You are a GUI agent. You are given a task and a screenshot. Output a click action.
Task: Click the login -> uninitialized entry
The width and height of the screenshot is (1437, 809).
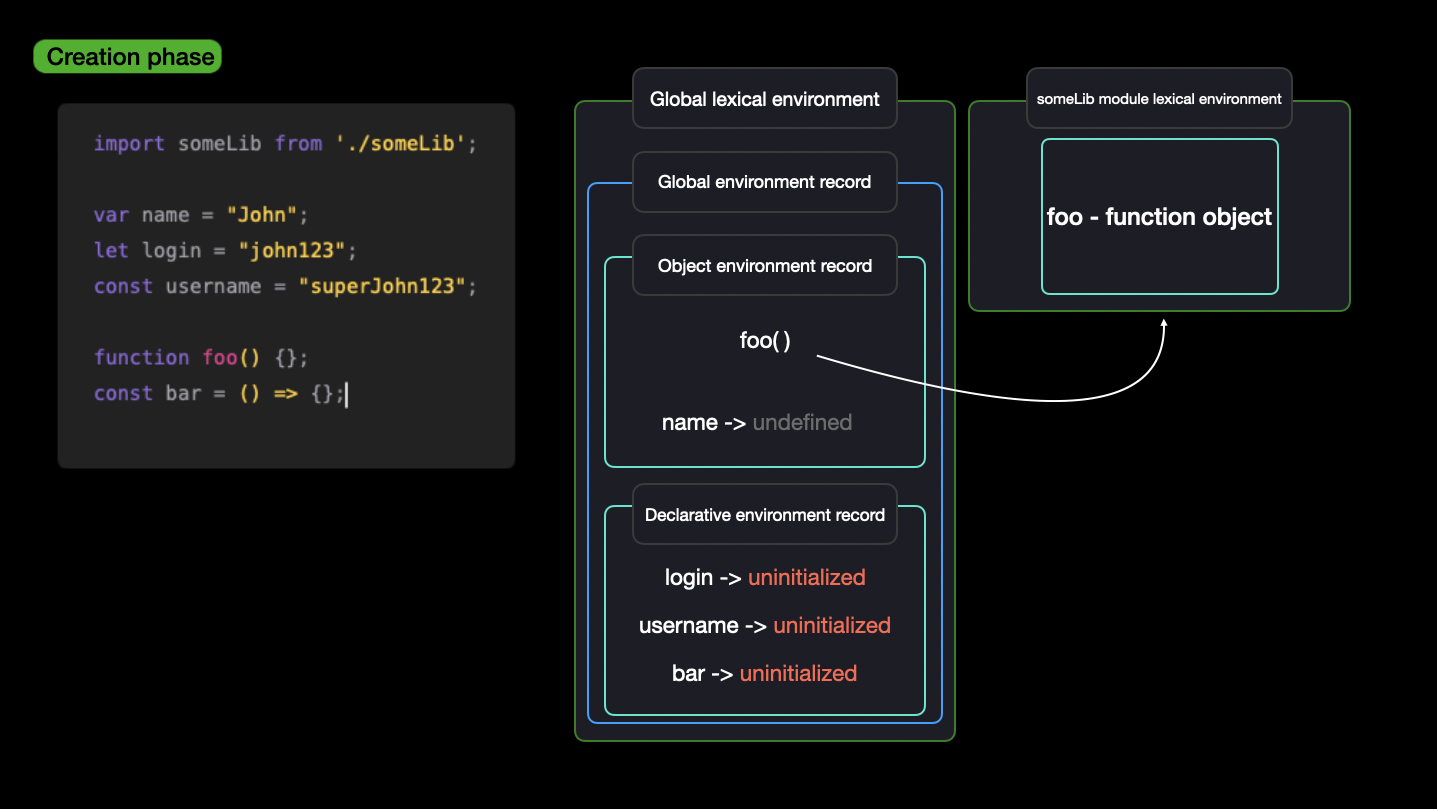pos(765,578)
